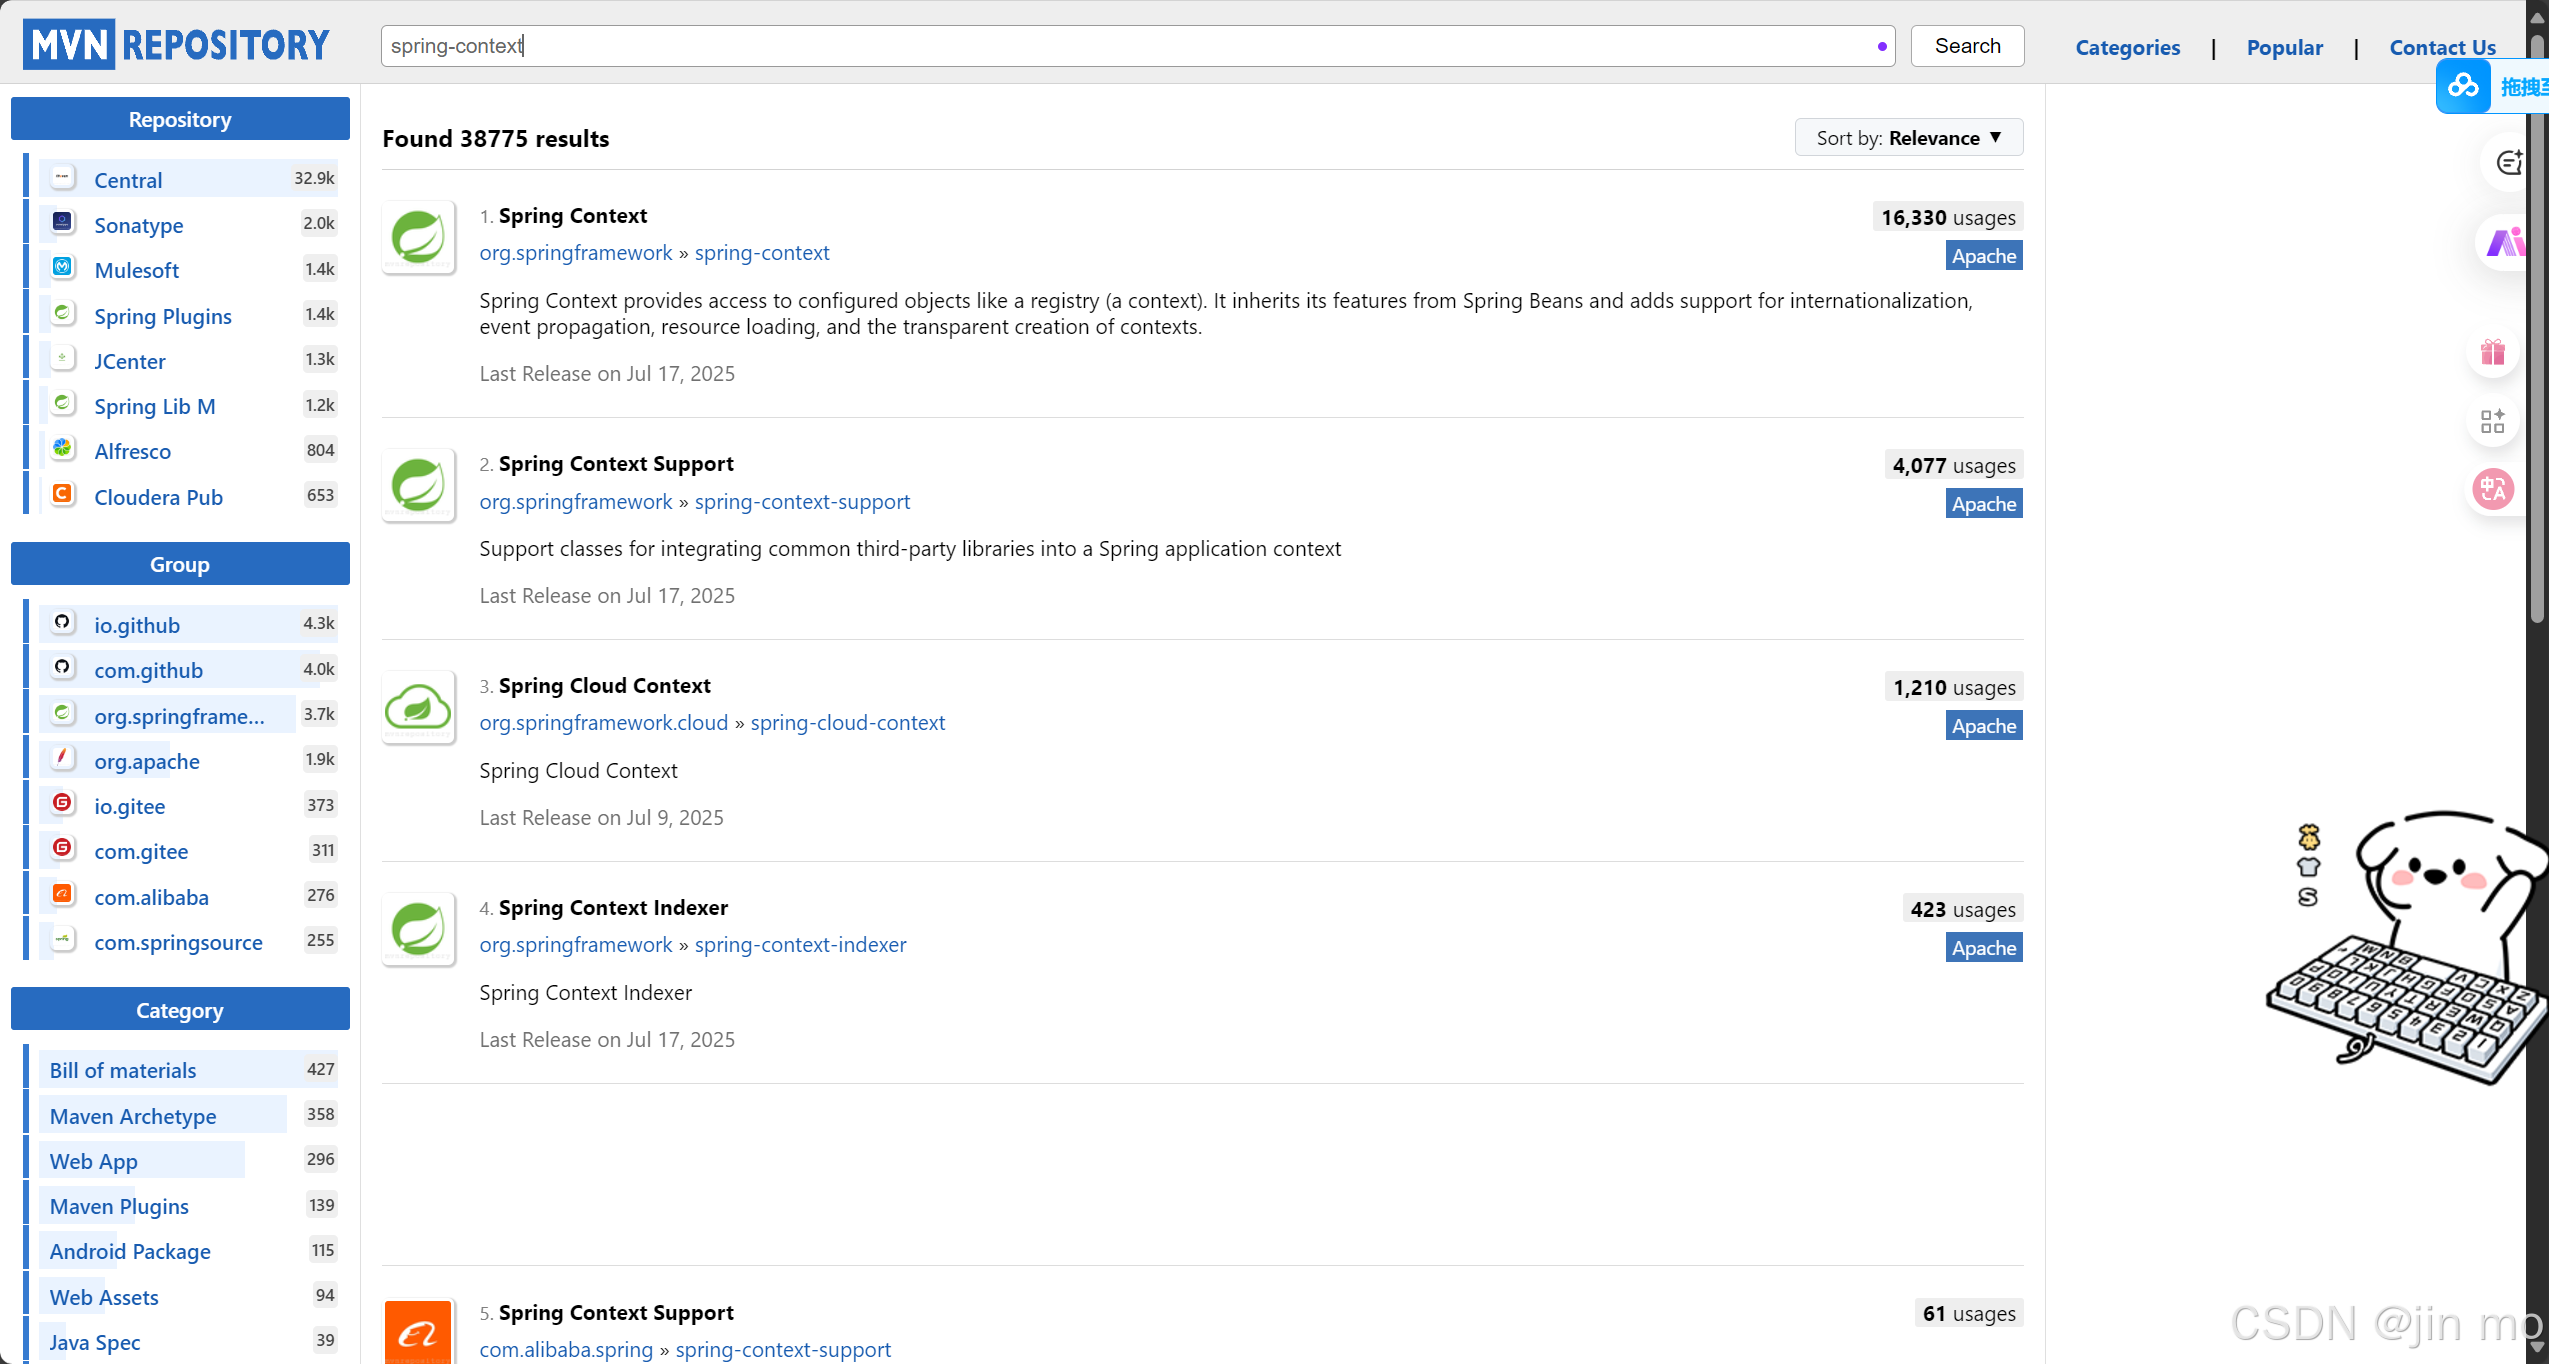Open the Categories nav item

(x=2127, y=47)
